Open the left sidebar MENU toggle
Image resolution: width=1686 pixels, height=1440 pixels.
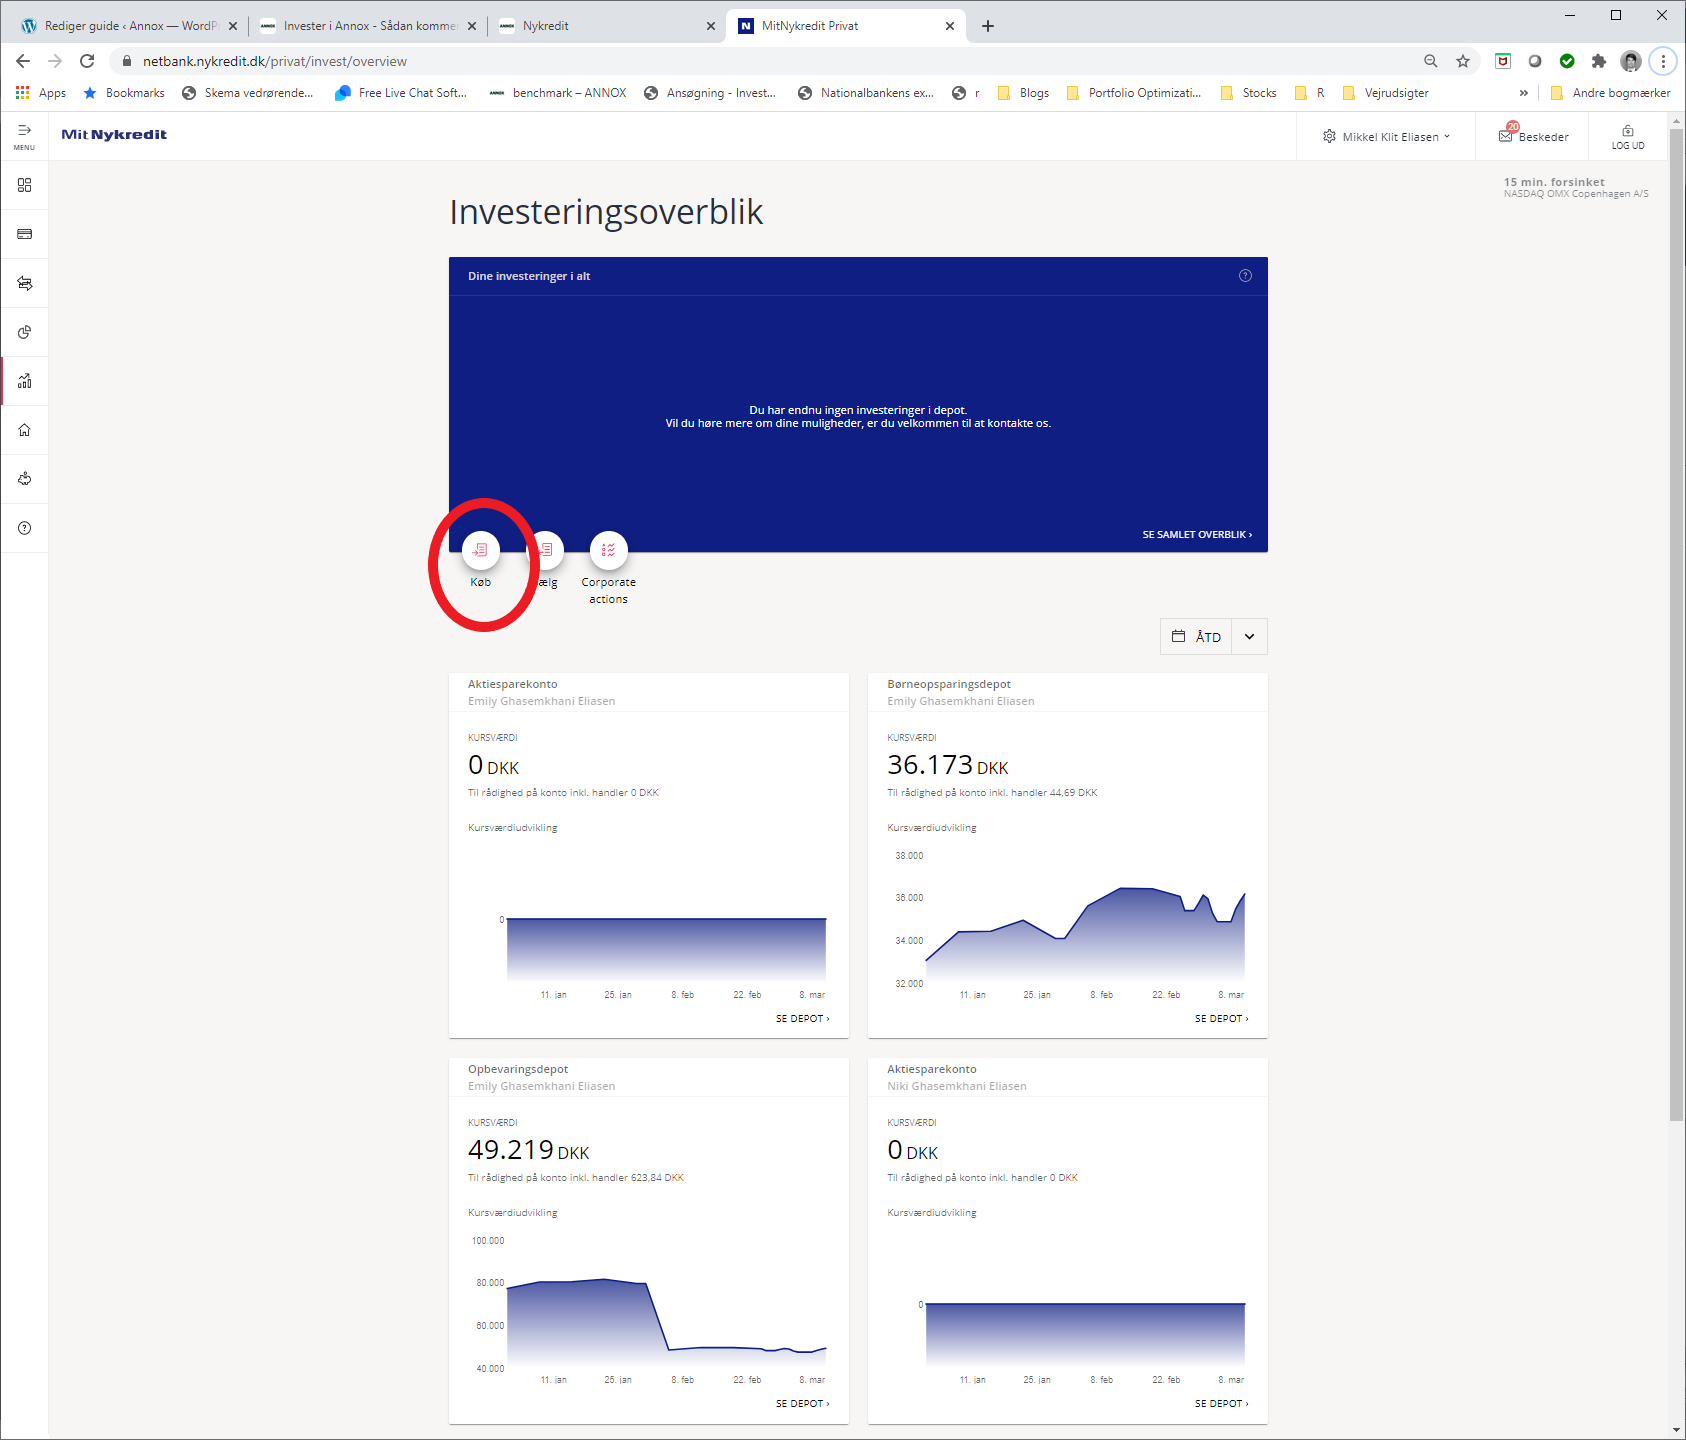tap(24, 136)
